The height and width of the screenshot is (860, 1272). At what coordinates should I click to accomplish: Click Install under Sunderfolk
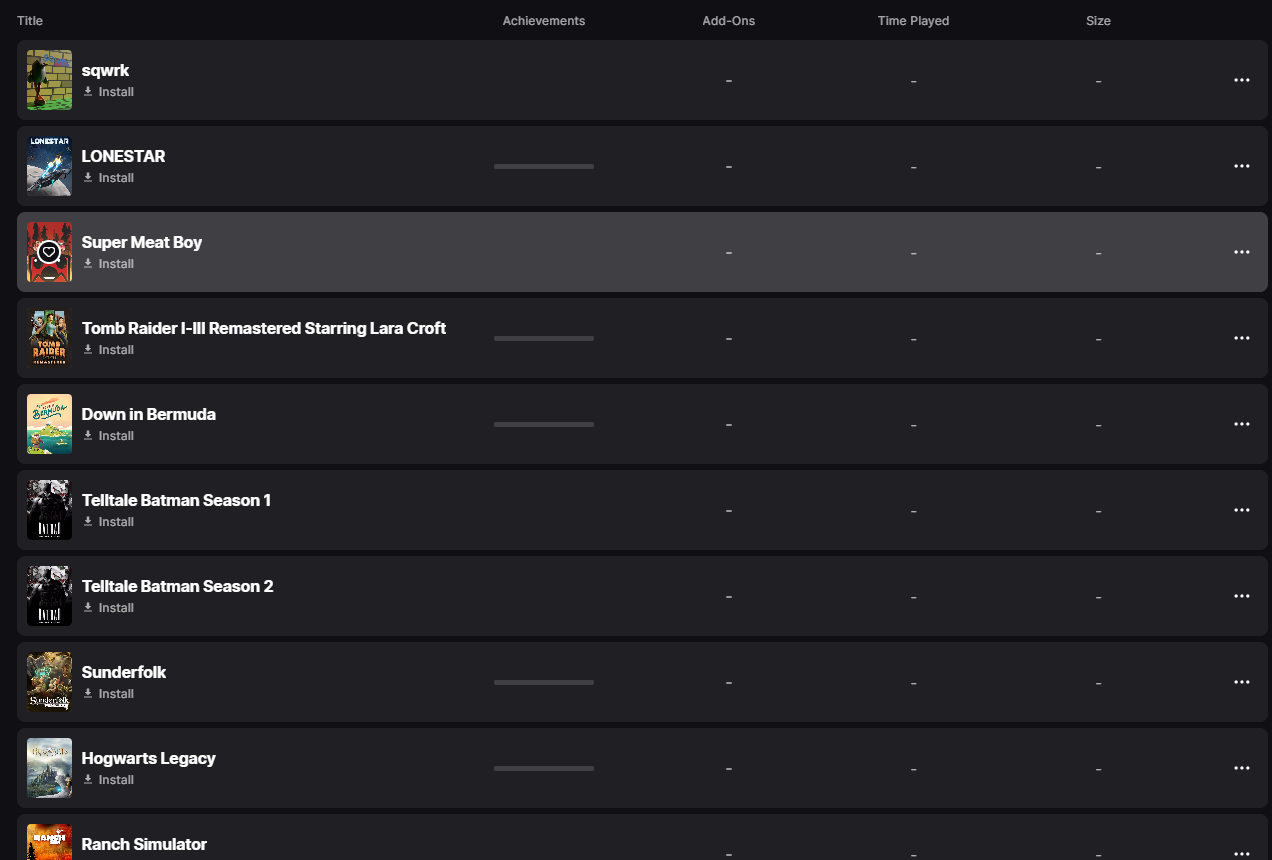(x=108, y=694)
